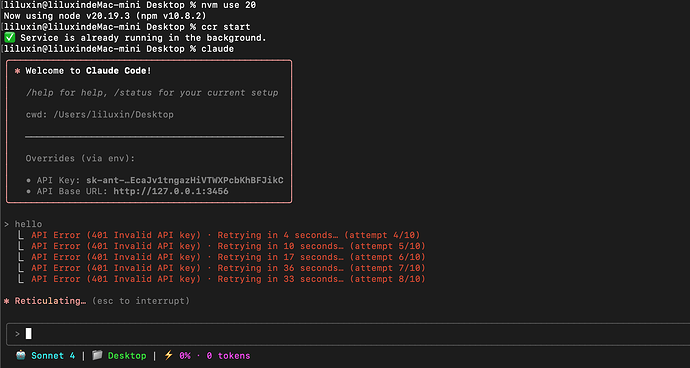Image resolution: width=690 pixels, height=368 pixels.
Task: Click the API Error line for attempt 7/10
Action: (228, 268)
